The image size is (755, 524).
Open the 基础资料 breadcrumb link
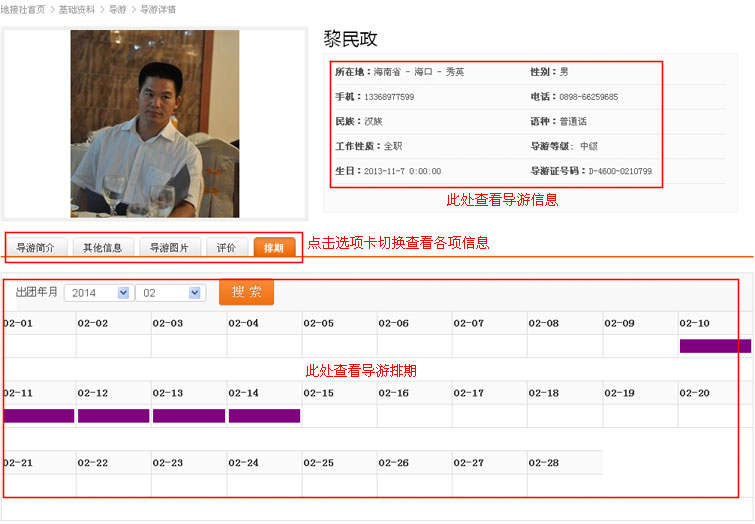tap(78, 9)
